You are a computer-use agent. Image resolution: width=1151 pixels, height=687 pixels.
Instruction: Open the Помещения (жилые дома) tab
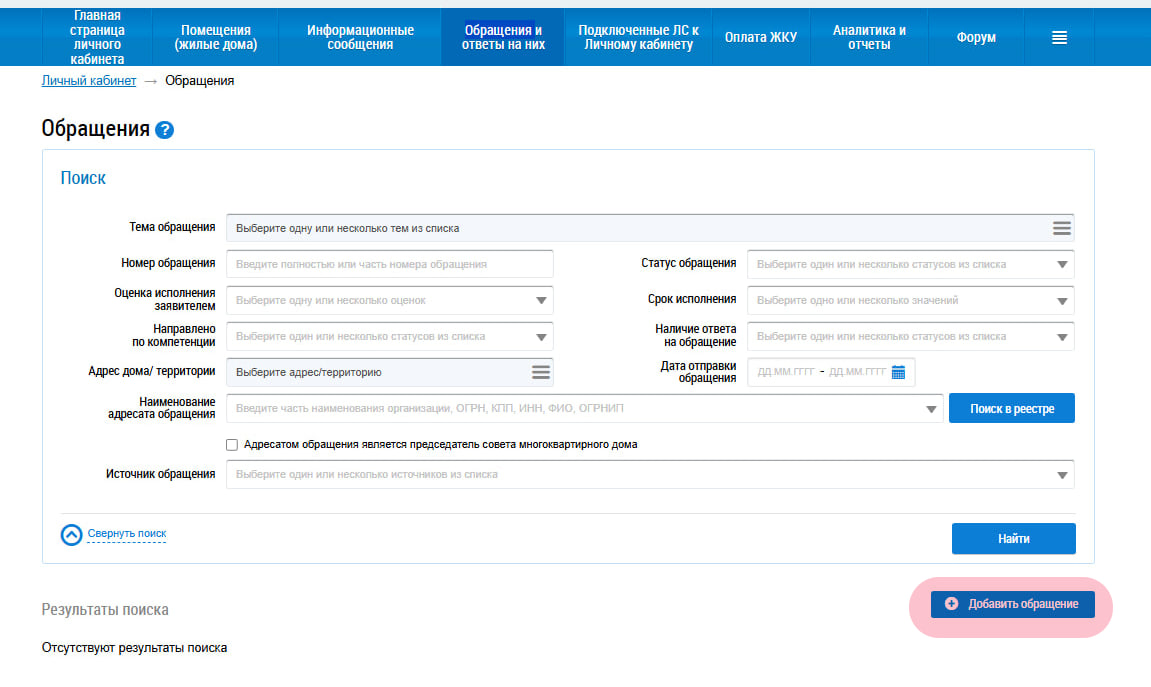coord(216,37)
